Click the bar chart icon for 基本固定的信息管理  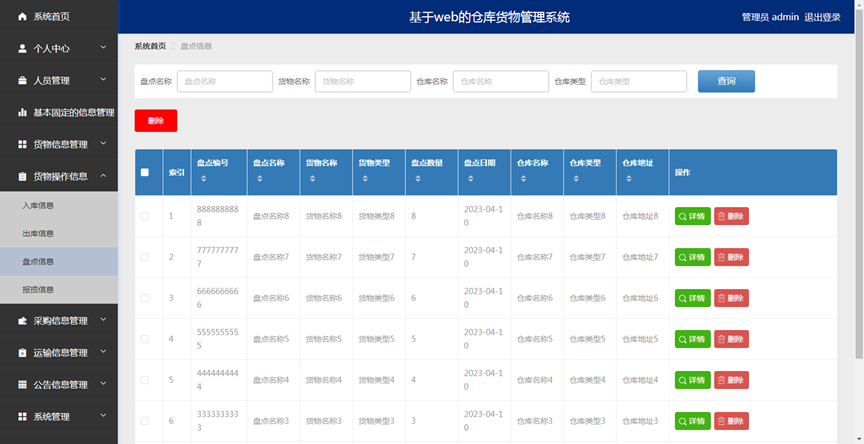click(22, 112)
